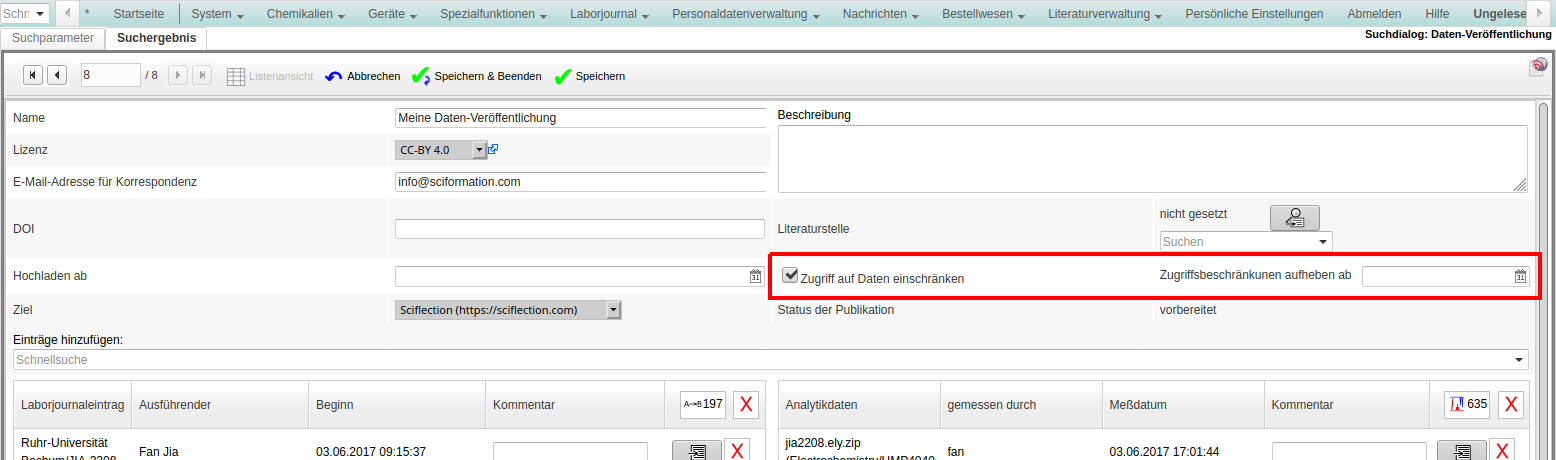Go to previous record arrow
The width and height of the screenshot is (1556, 460).
tap(57, 75)
